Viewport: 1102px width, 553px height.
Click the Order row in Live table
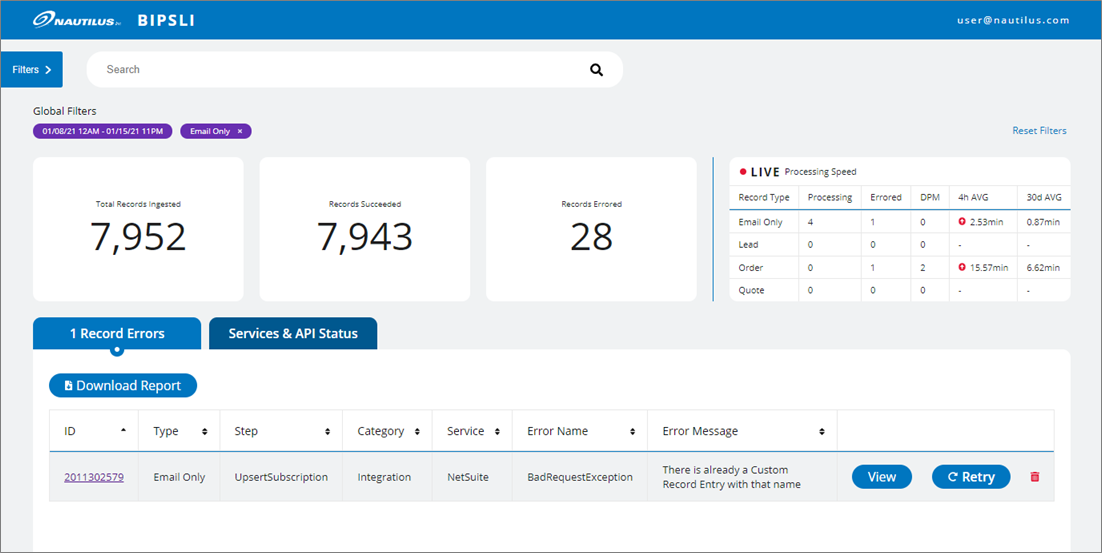(x=900, y=268)
